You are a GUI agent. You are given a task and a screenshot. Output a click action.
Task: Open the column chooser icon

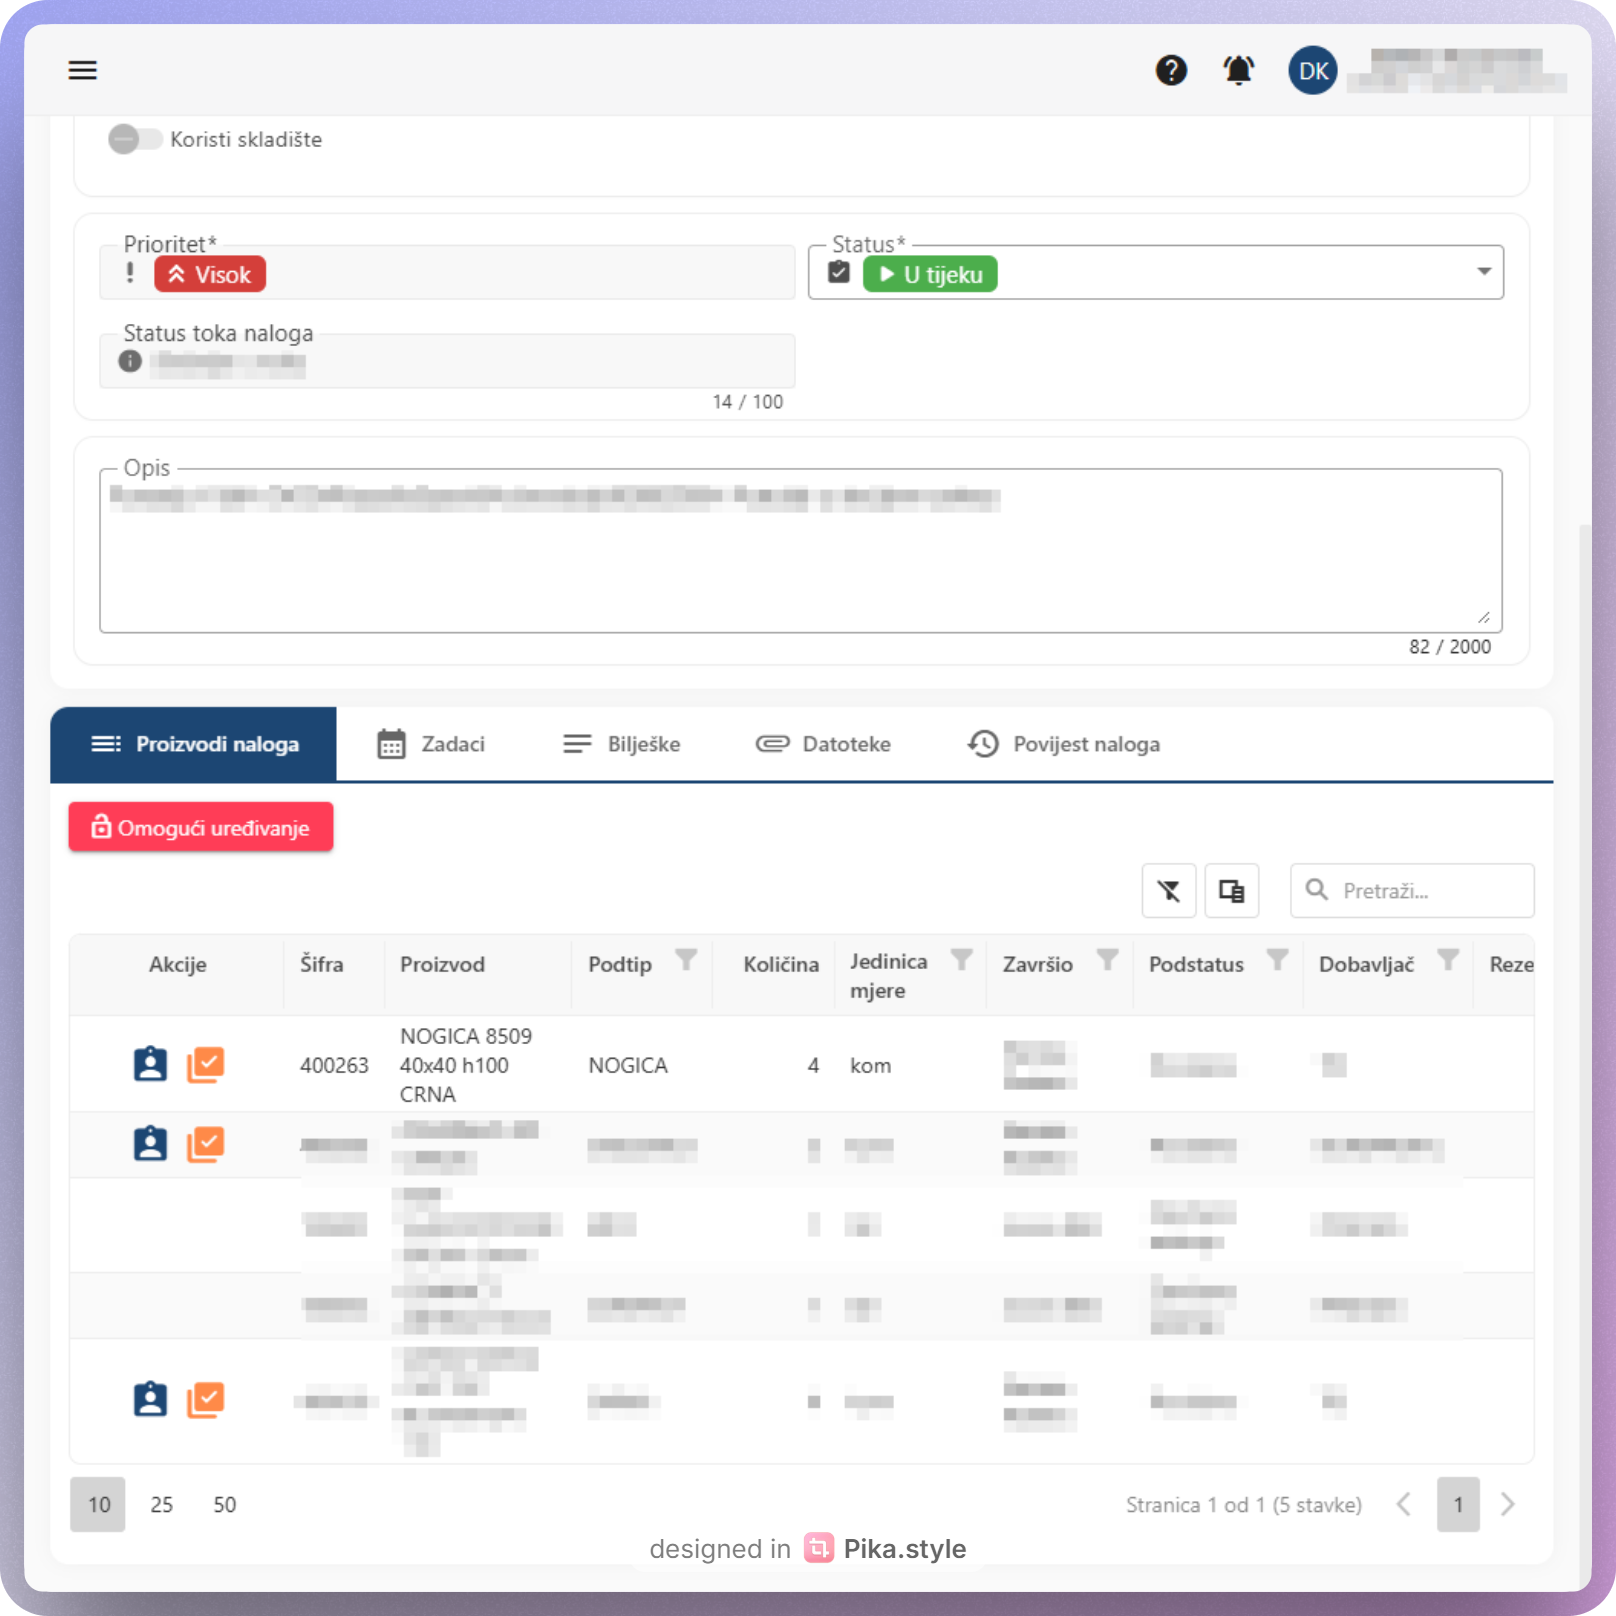tap(1231, 890)
